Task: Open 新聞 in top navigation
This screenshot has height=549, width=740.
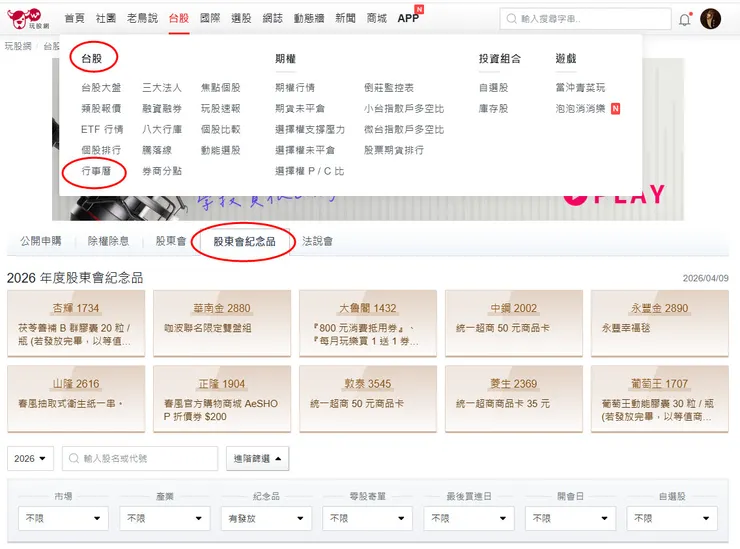Action: pyautogui.click(x=345, y=18)
